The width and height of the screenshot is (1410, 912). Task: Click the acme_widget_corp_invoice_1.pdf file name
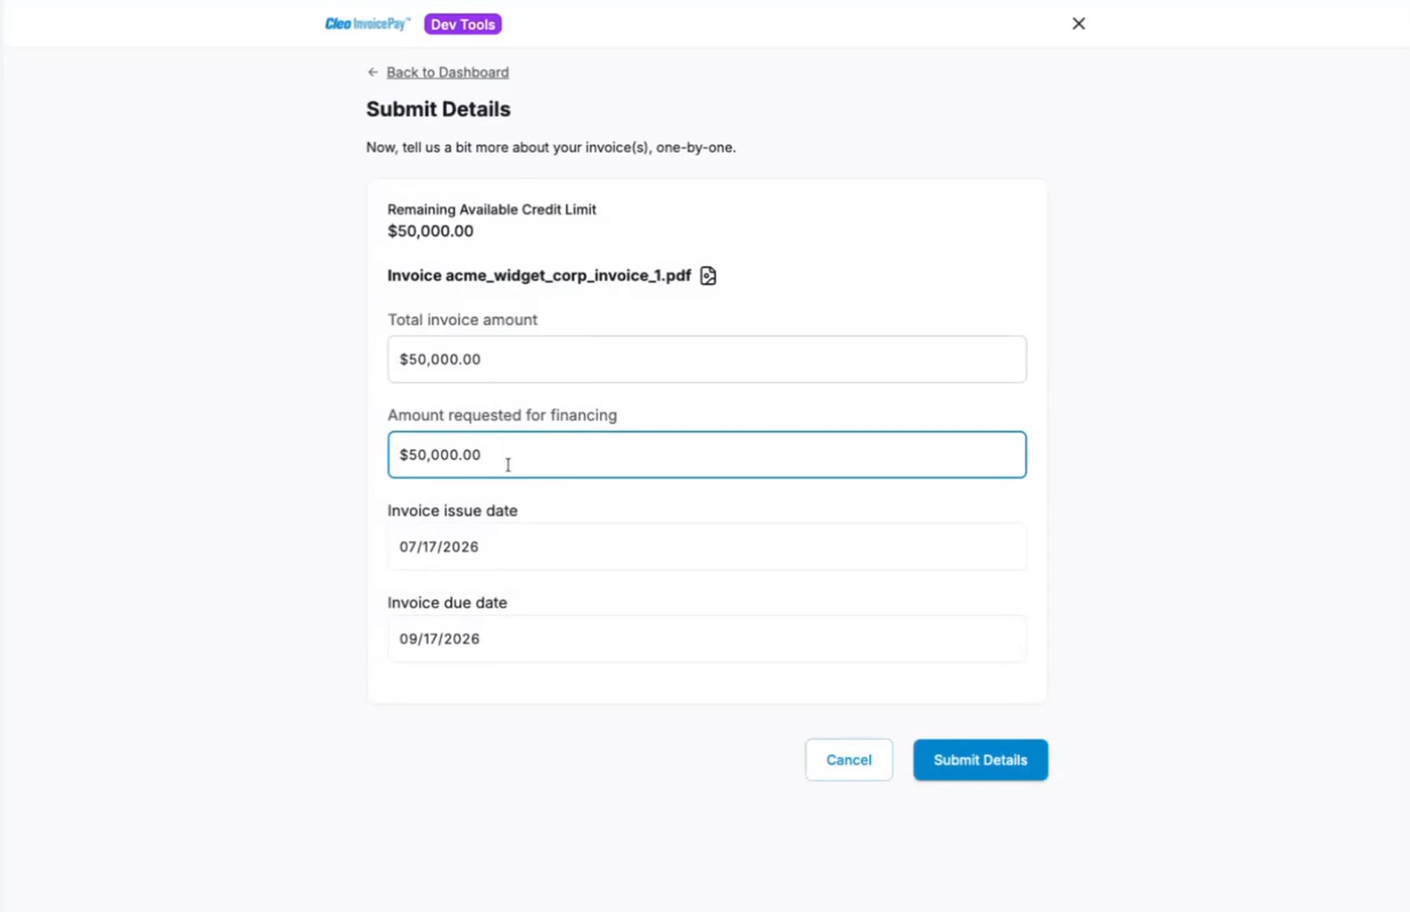(x=568, y=276)
